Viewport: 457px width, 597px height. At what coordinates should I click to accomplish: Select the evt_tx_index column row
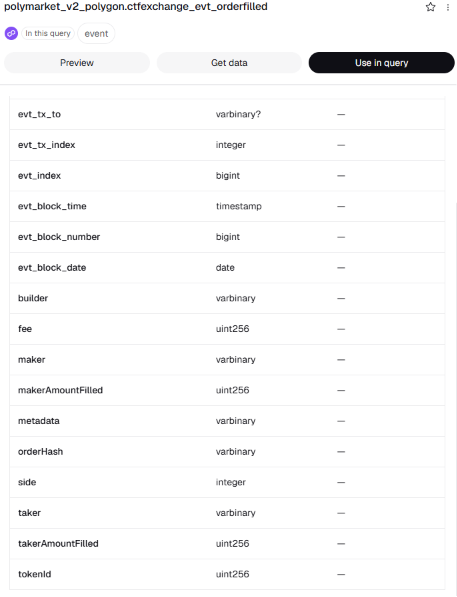pyautogui.click(x=227, y=145)
